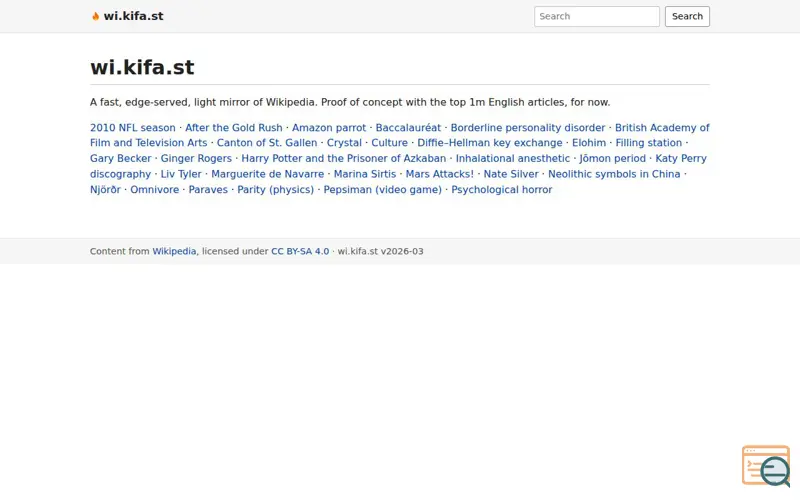The width and height of the screenshot is (800, 500).
Task: Open the Psychological horror article
Action: [502, 190]
